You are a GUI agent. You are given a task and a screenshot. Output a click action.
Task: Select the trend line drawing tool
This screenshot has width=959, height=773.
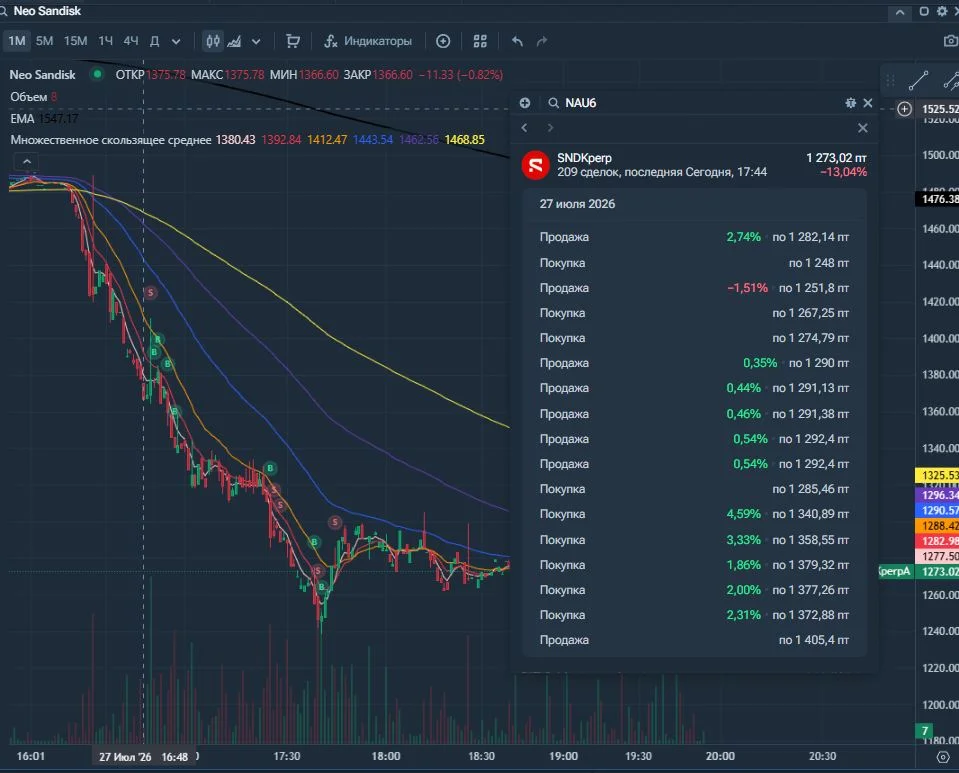(918, 80)
